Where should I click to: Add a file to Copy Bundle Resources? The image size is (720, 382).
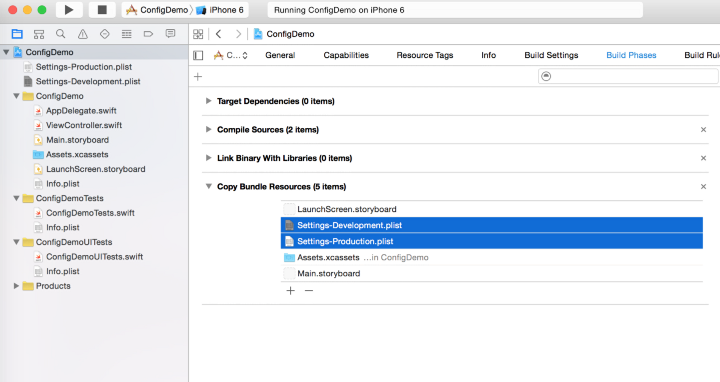coord(291,291)
